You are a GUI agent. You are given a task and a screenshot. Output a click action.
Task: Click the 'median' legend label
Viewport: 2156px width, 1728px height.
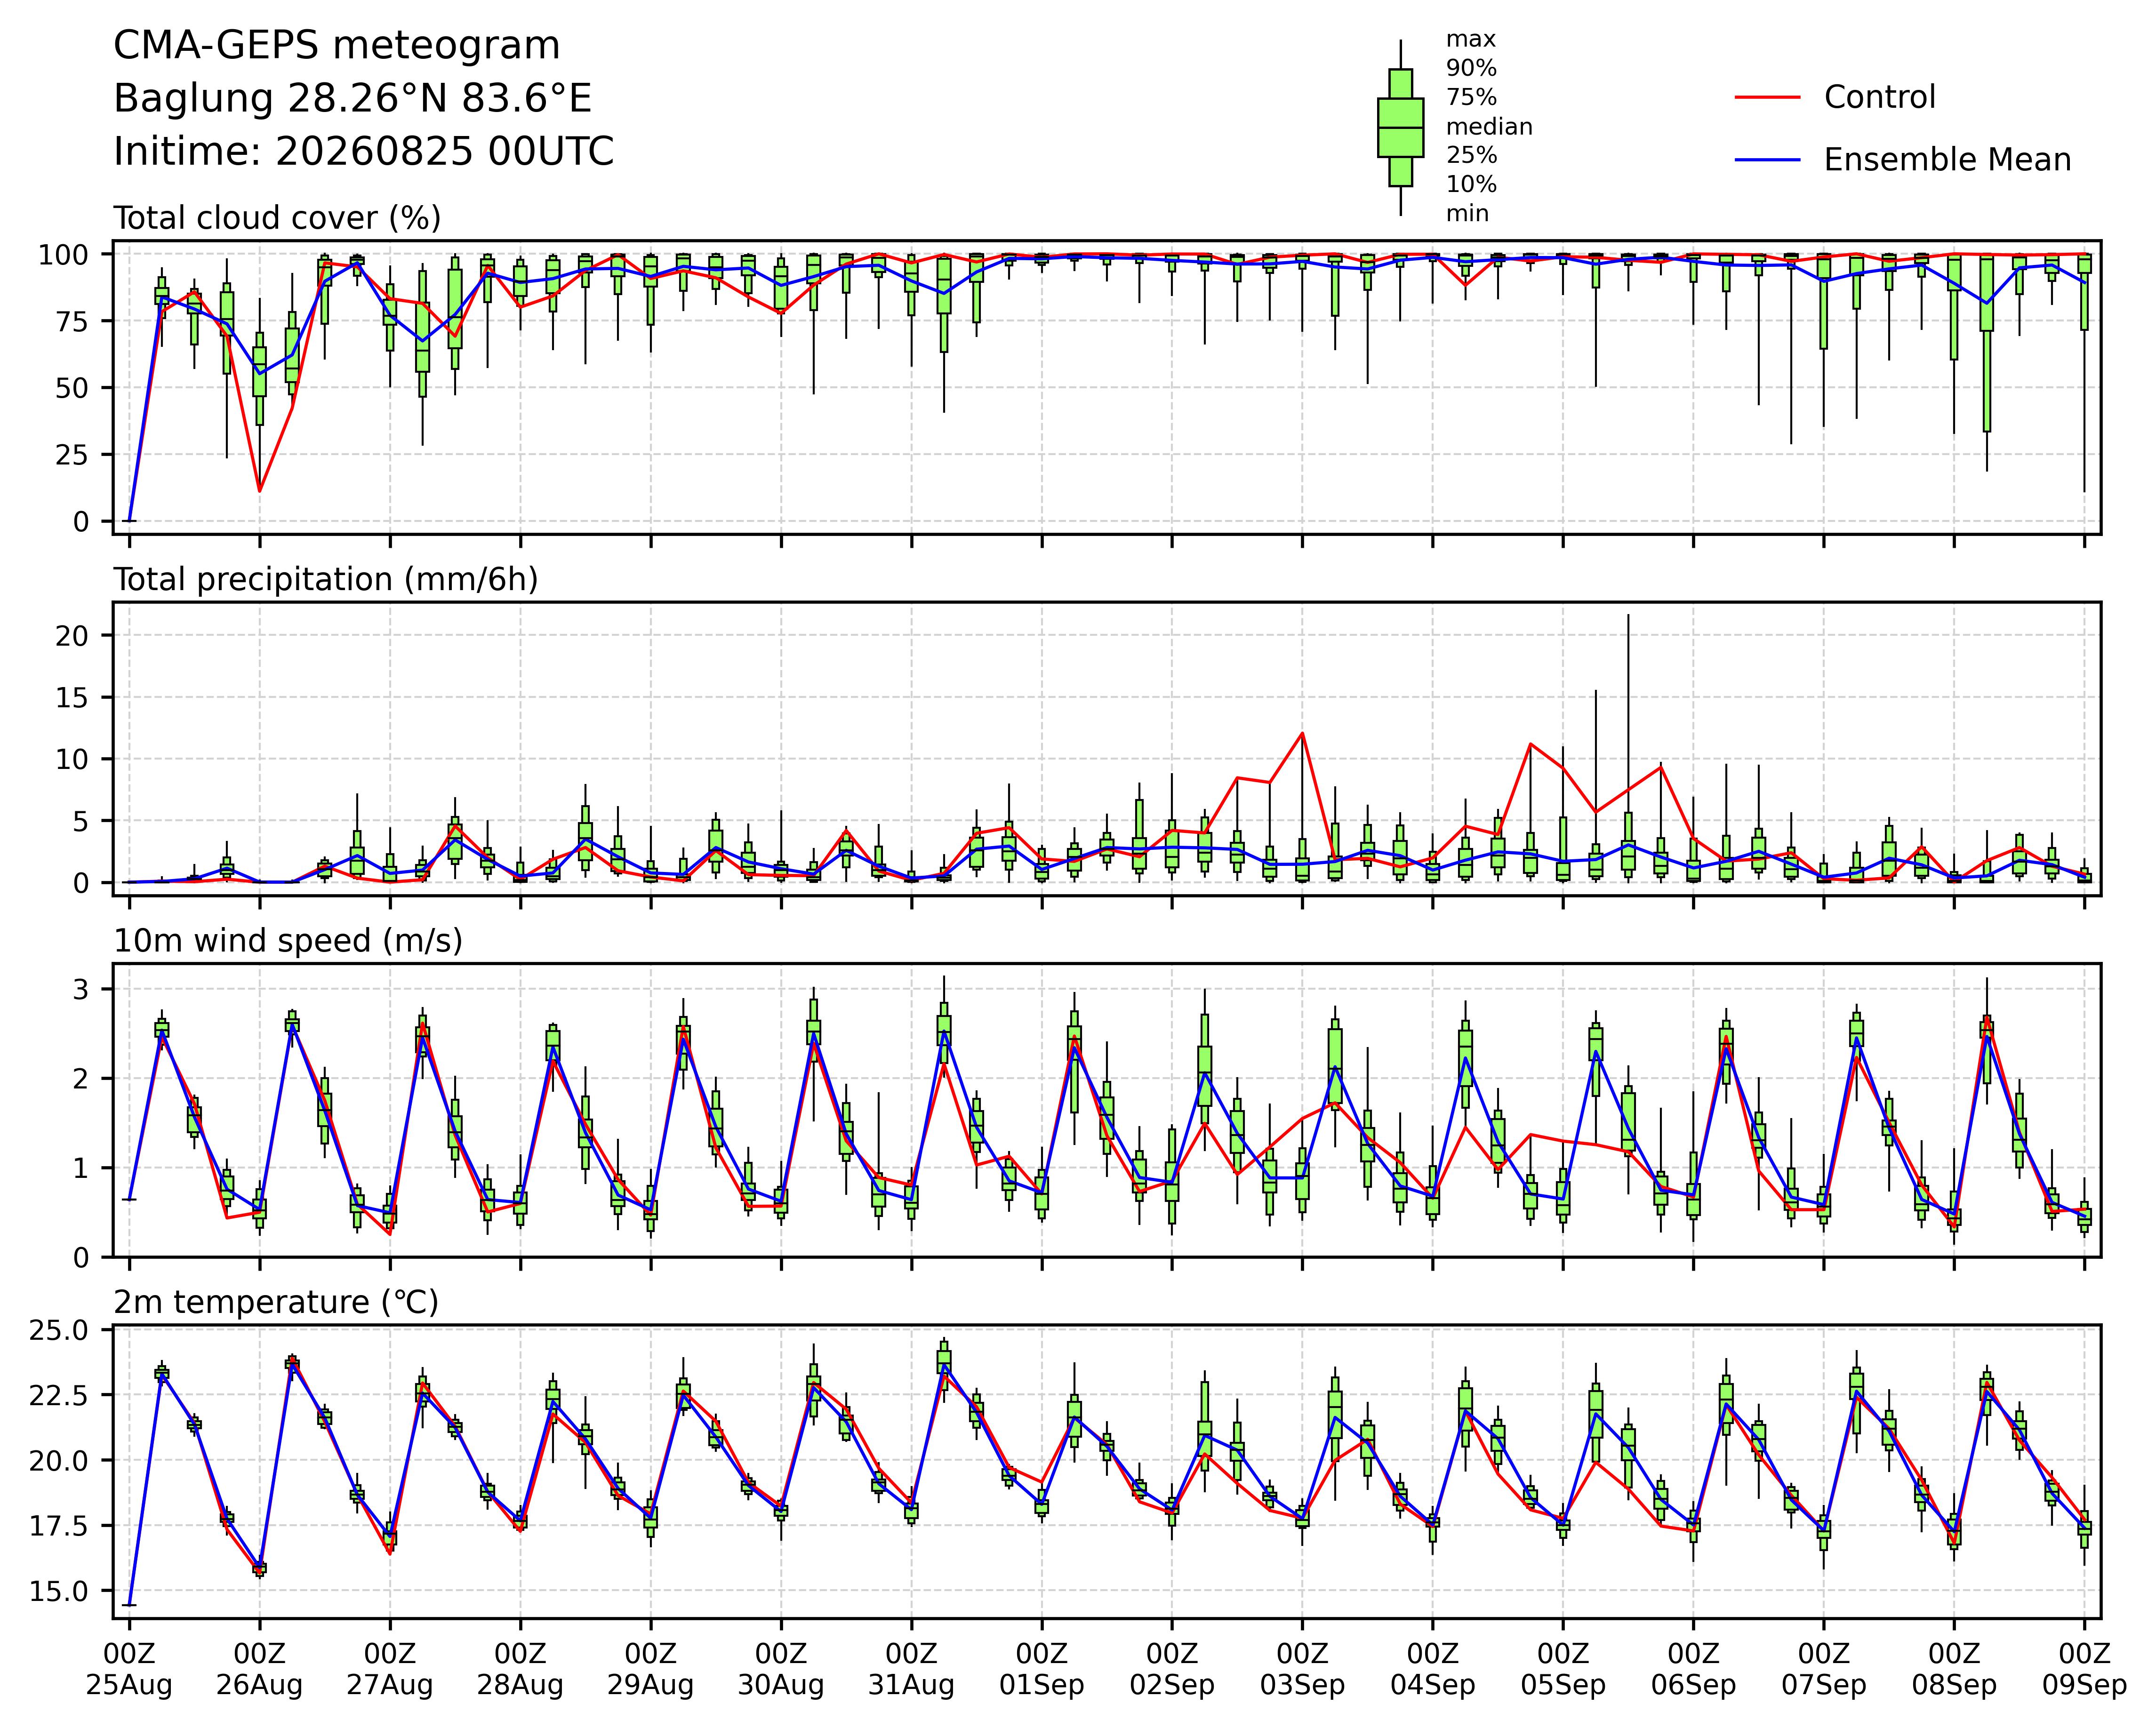coord(1489,127)
